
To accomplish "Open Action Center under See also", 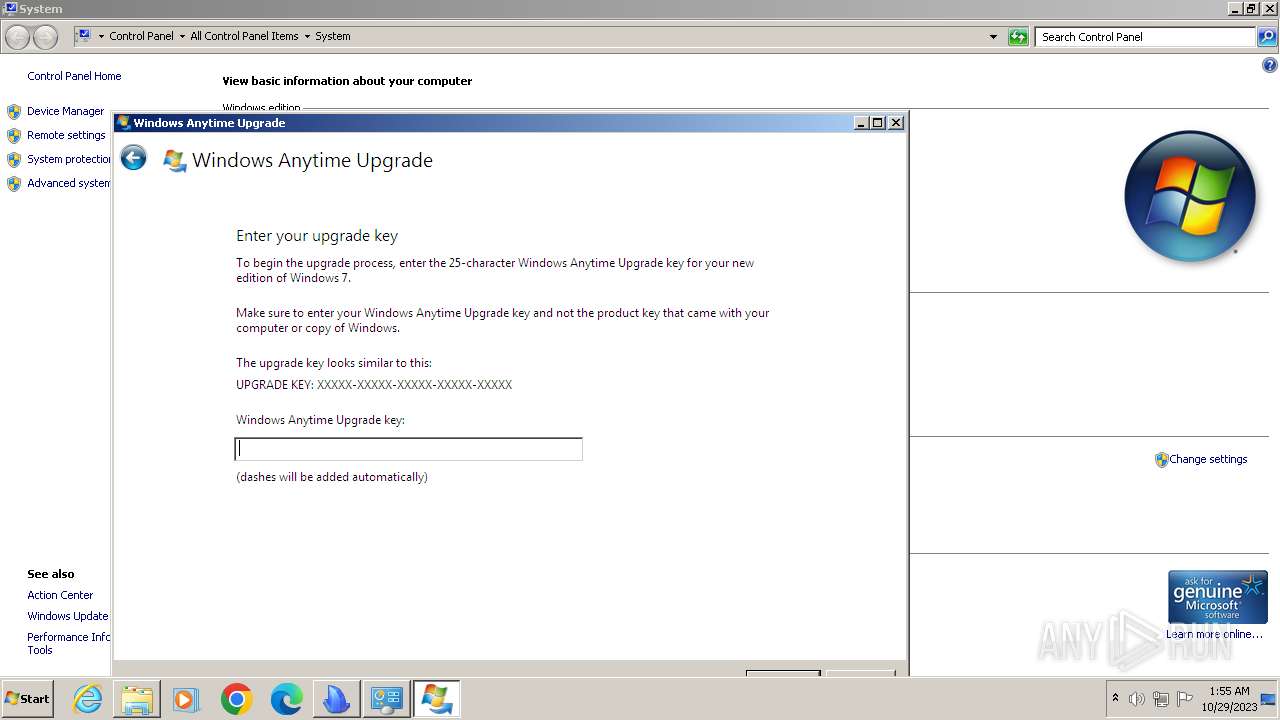I will pyautogui.click(x=60, y=595).
